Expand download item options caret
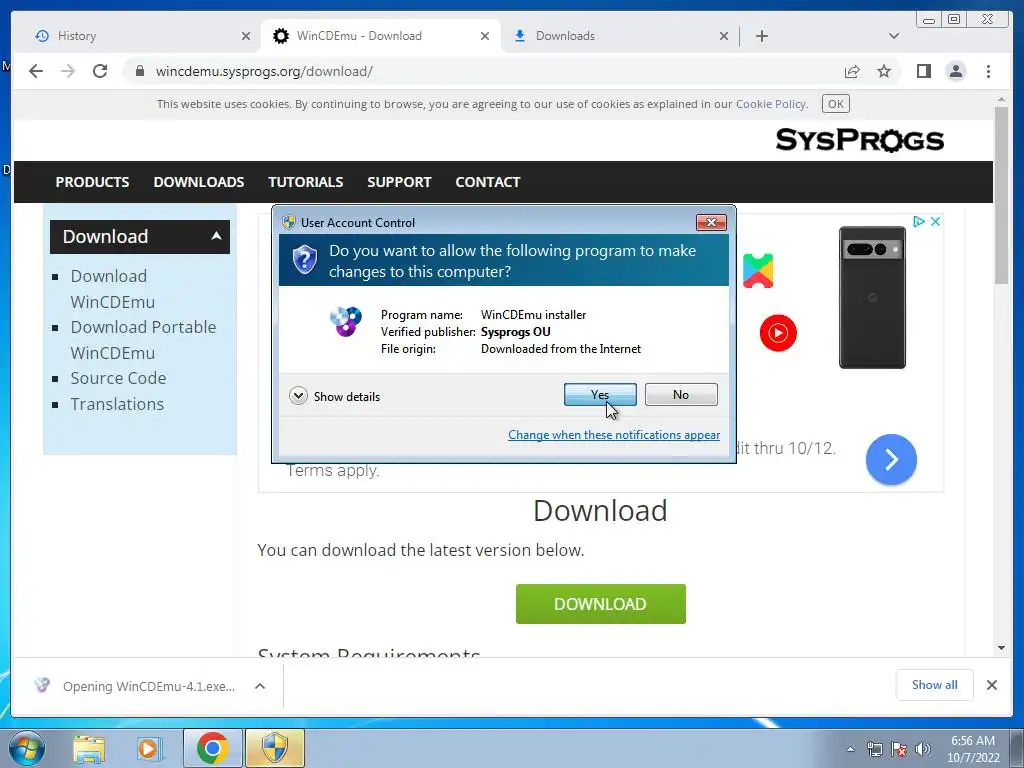This screenshot has height=768, width=1024. (x=260, y=686)
